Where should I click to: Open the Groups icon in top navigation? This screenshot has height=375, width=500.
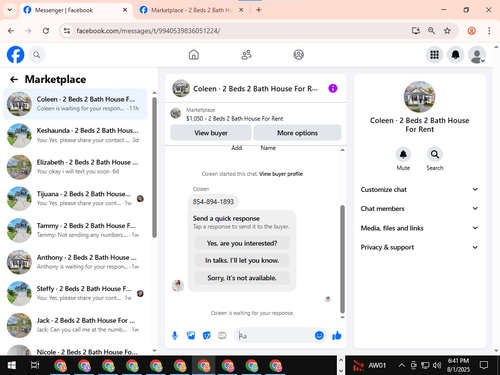[298, 55]
